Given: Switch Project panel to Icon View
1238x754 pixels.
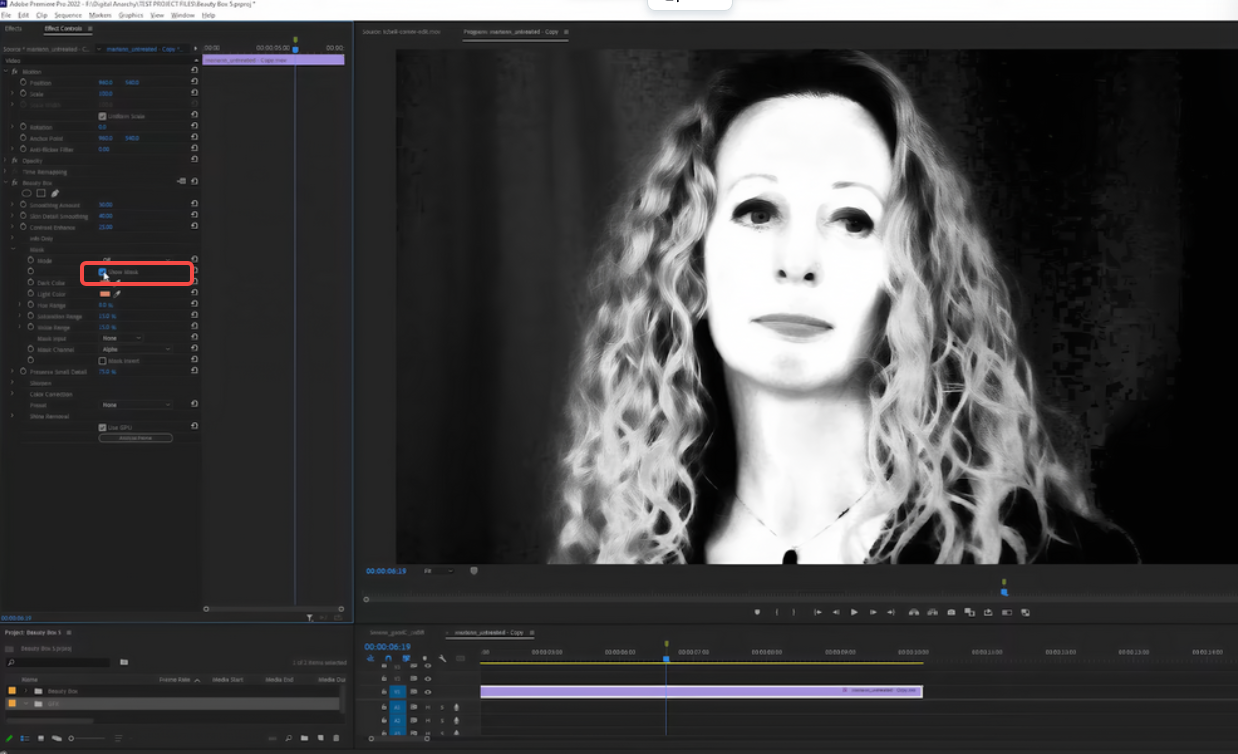Looking at the screenshot, I should click(x=41, y=738).
